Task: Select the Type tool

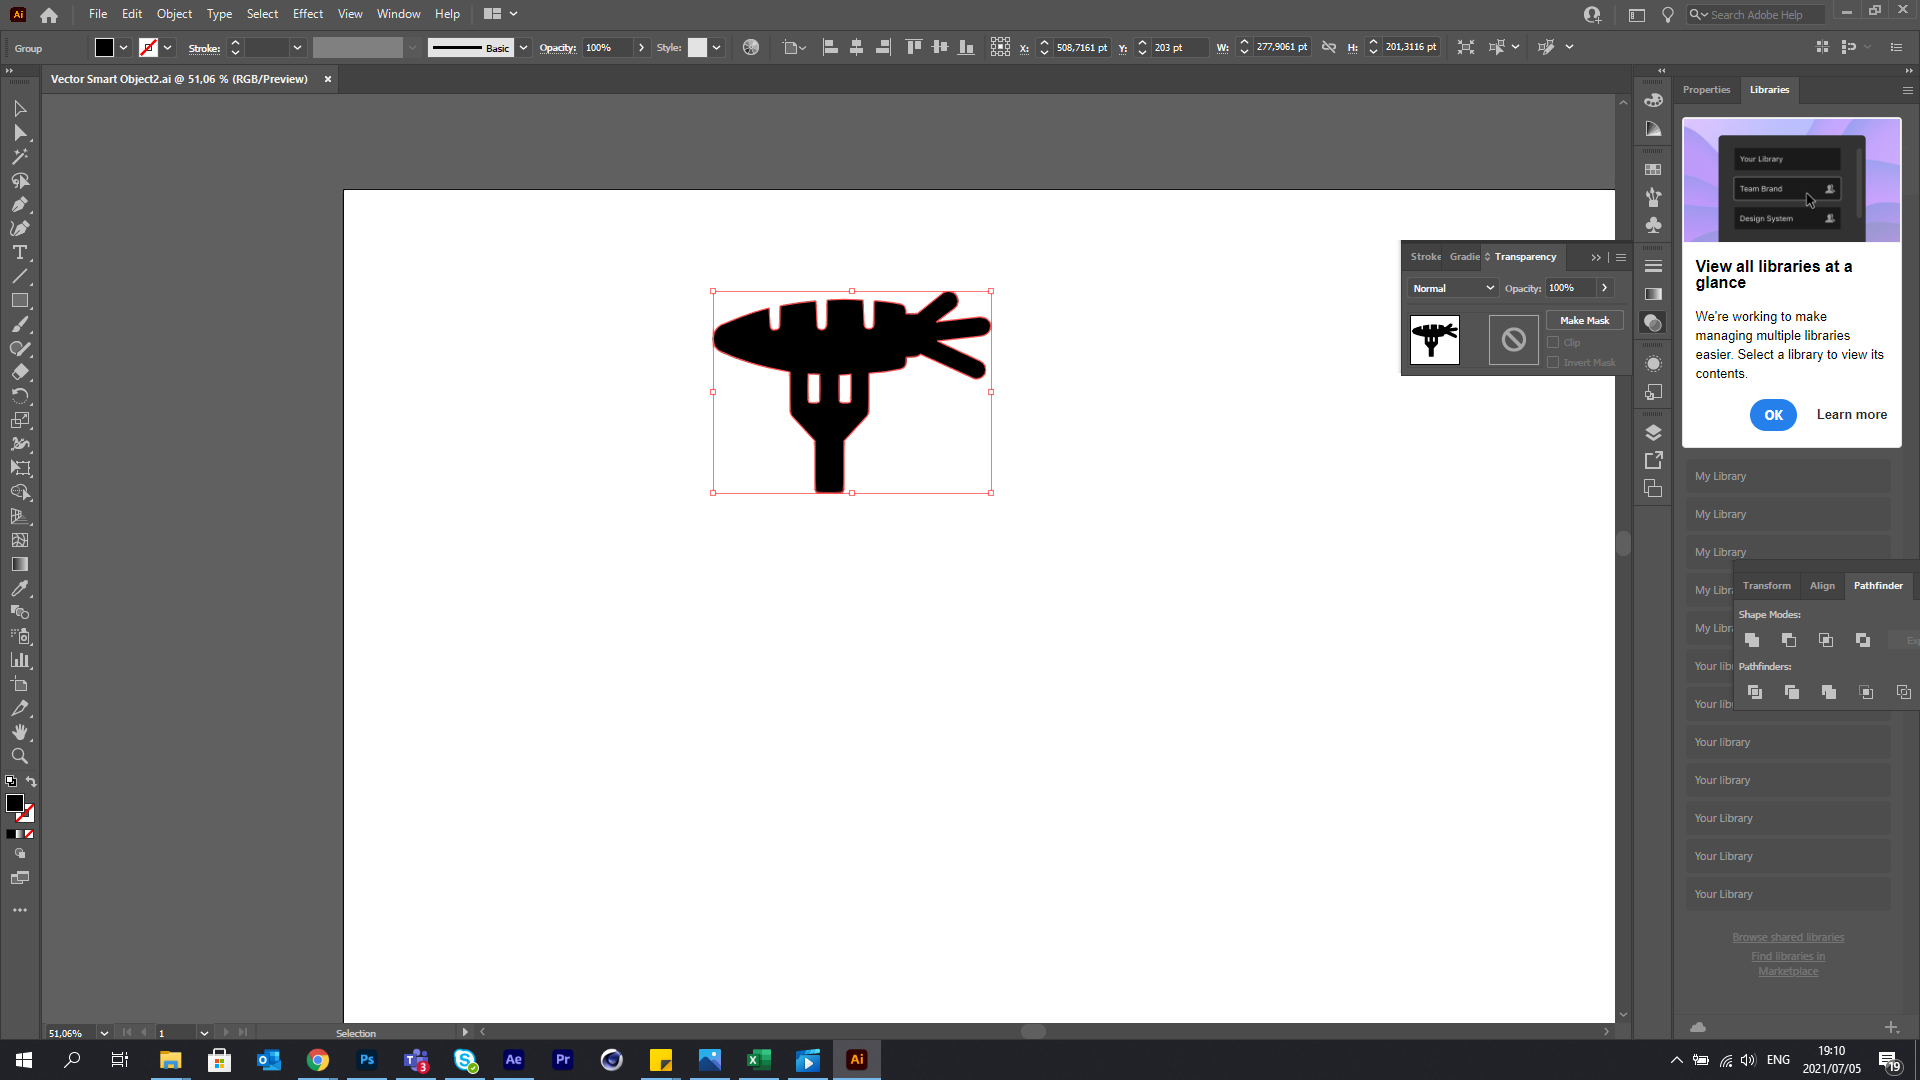Action: [19, 252]
